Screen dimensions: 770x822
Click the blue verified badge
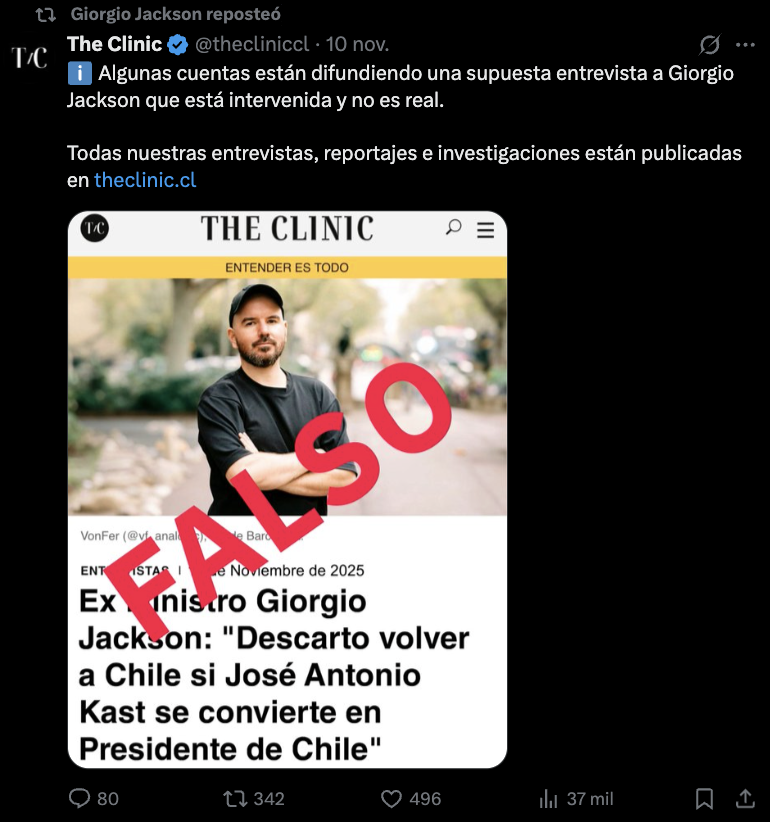178,45
